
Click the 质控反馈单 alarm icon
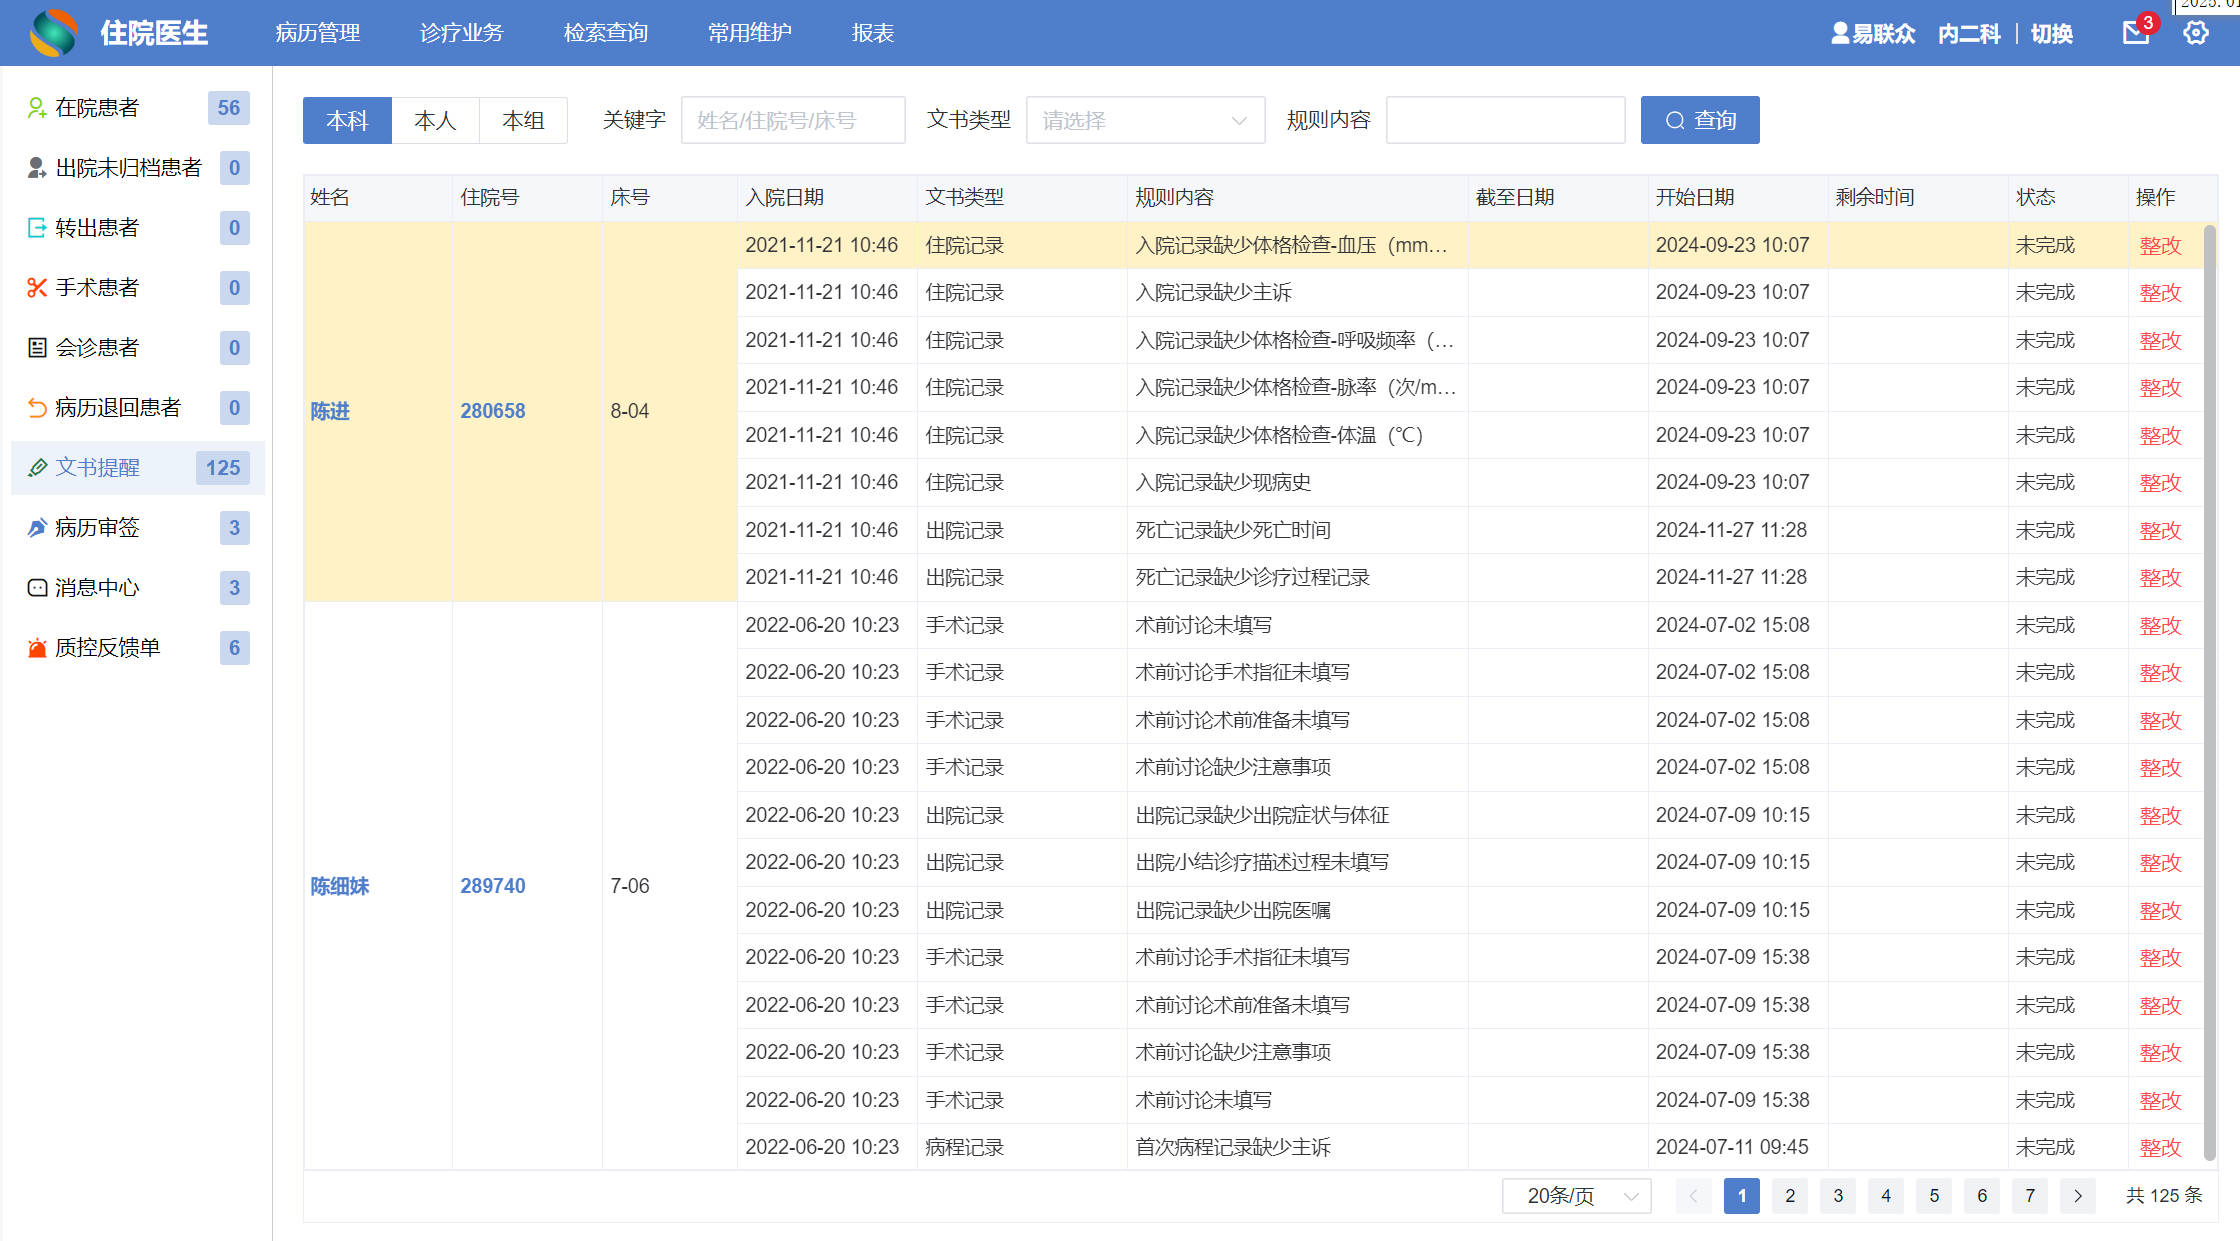[x=37, y=648]
